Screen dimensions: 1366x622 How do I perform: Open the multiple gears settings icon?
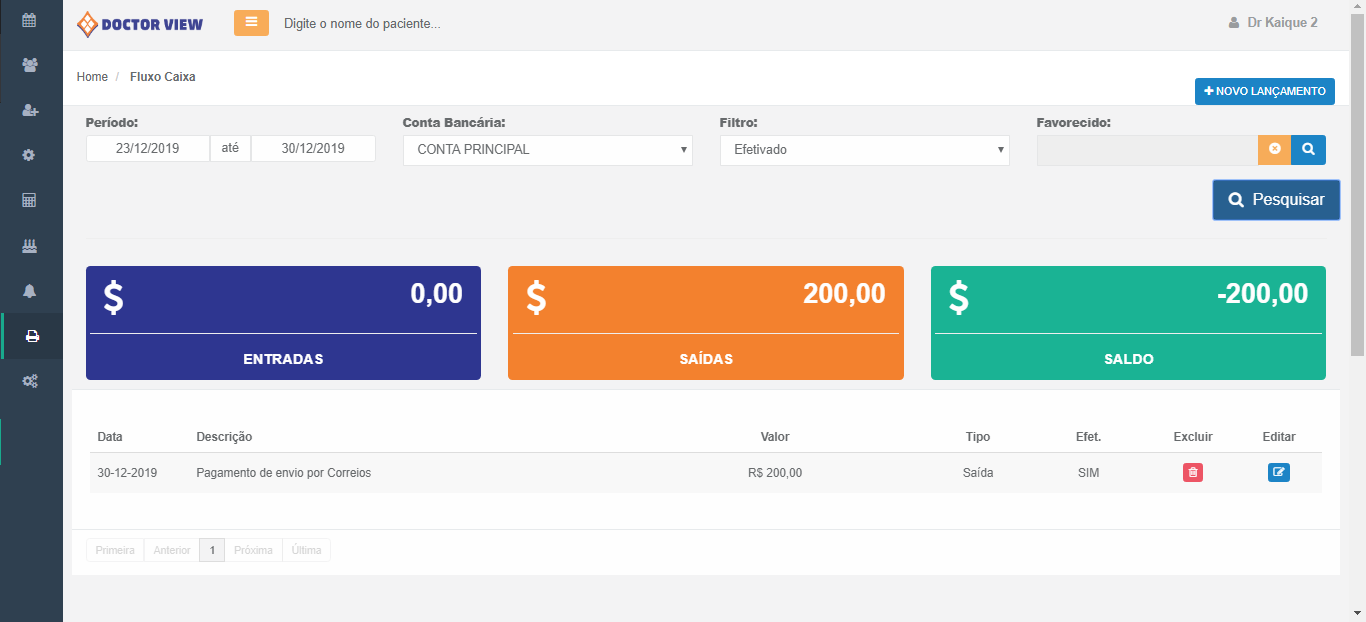point(30,381)
